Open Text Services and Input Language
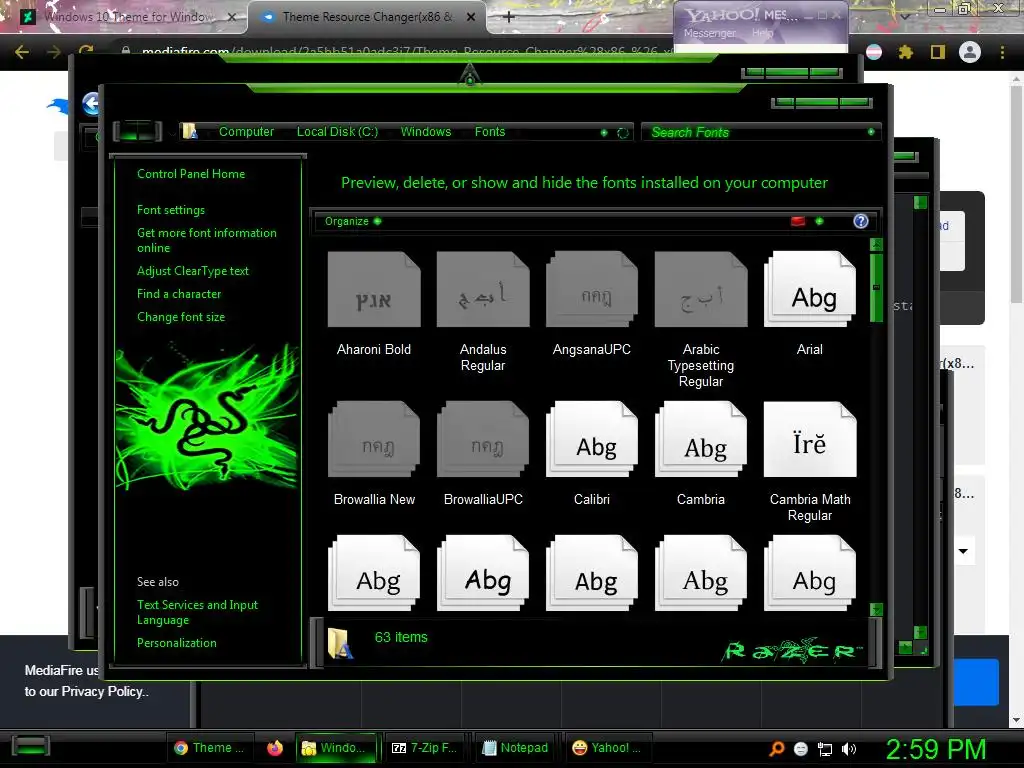 click(197, 612)
